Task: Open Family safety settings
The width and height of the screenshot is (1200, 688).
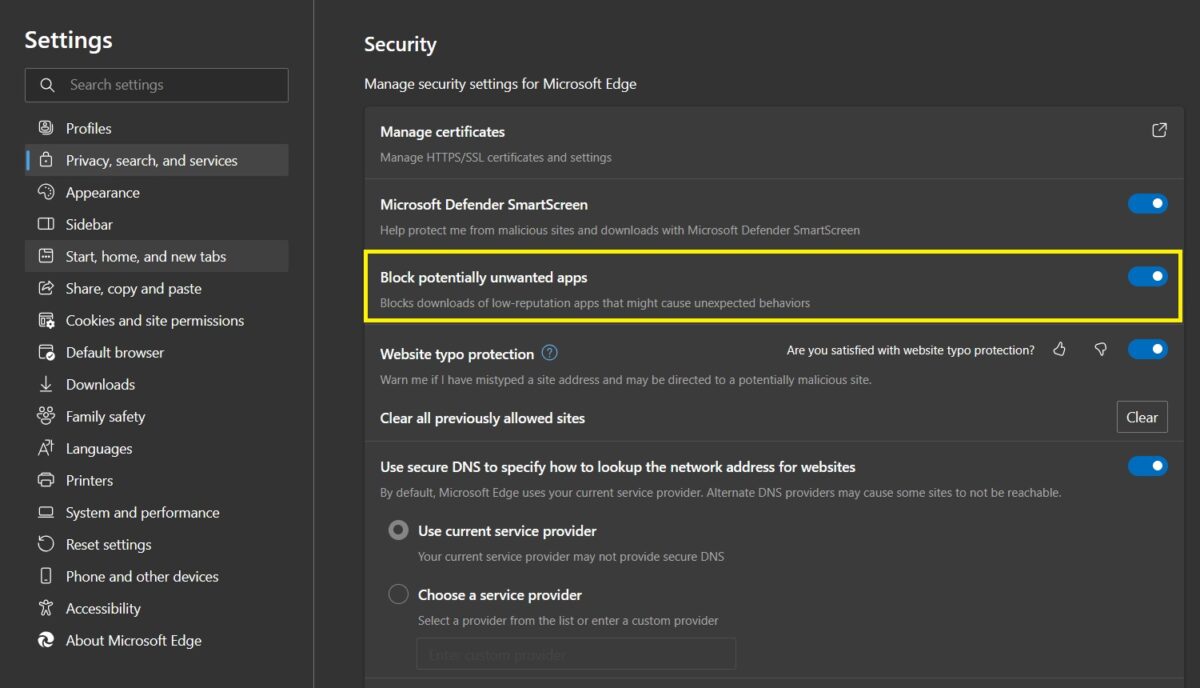Action: point(157,416)
